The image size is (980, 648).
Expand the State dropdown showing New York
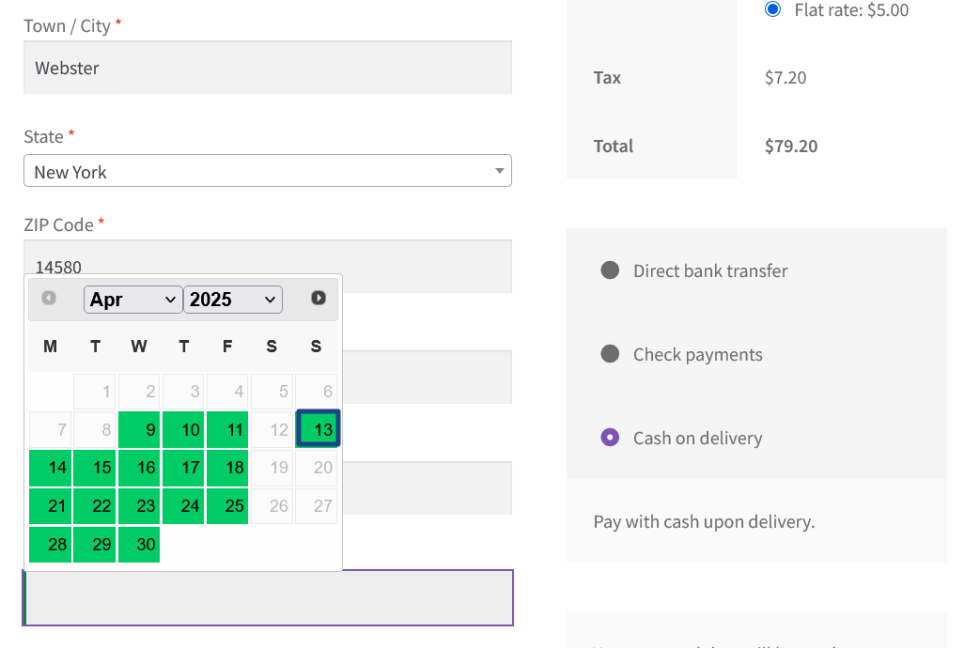point(267,171)
